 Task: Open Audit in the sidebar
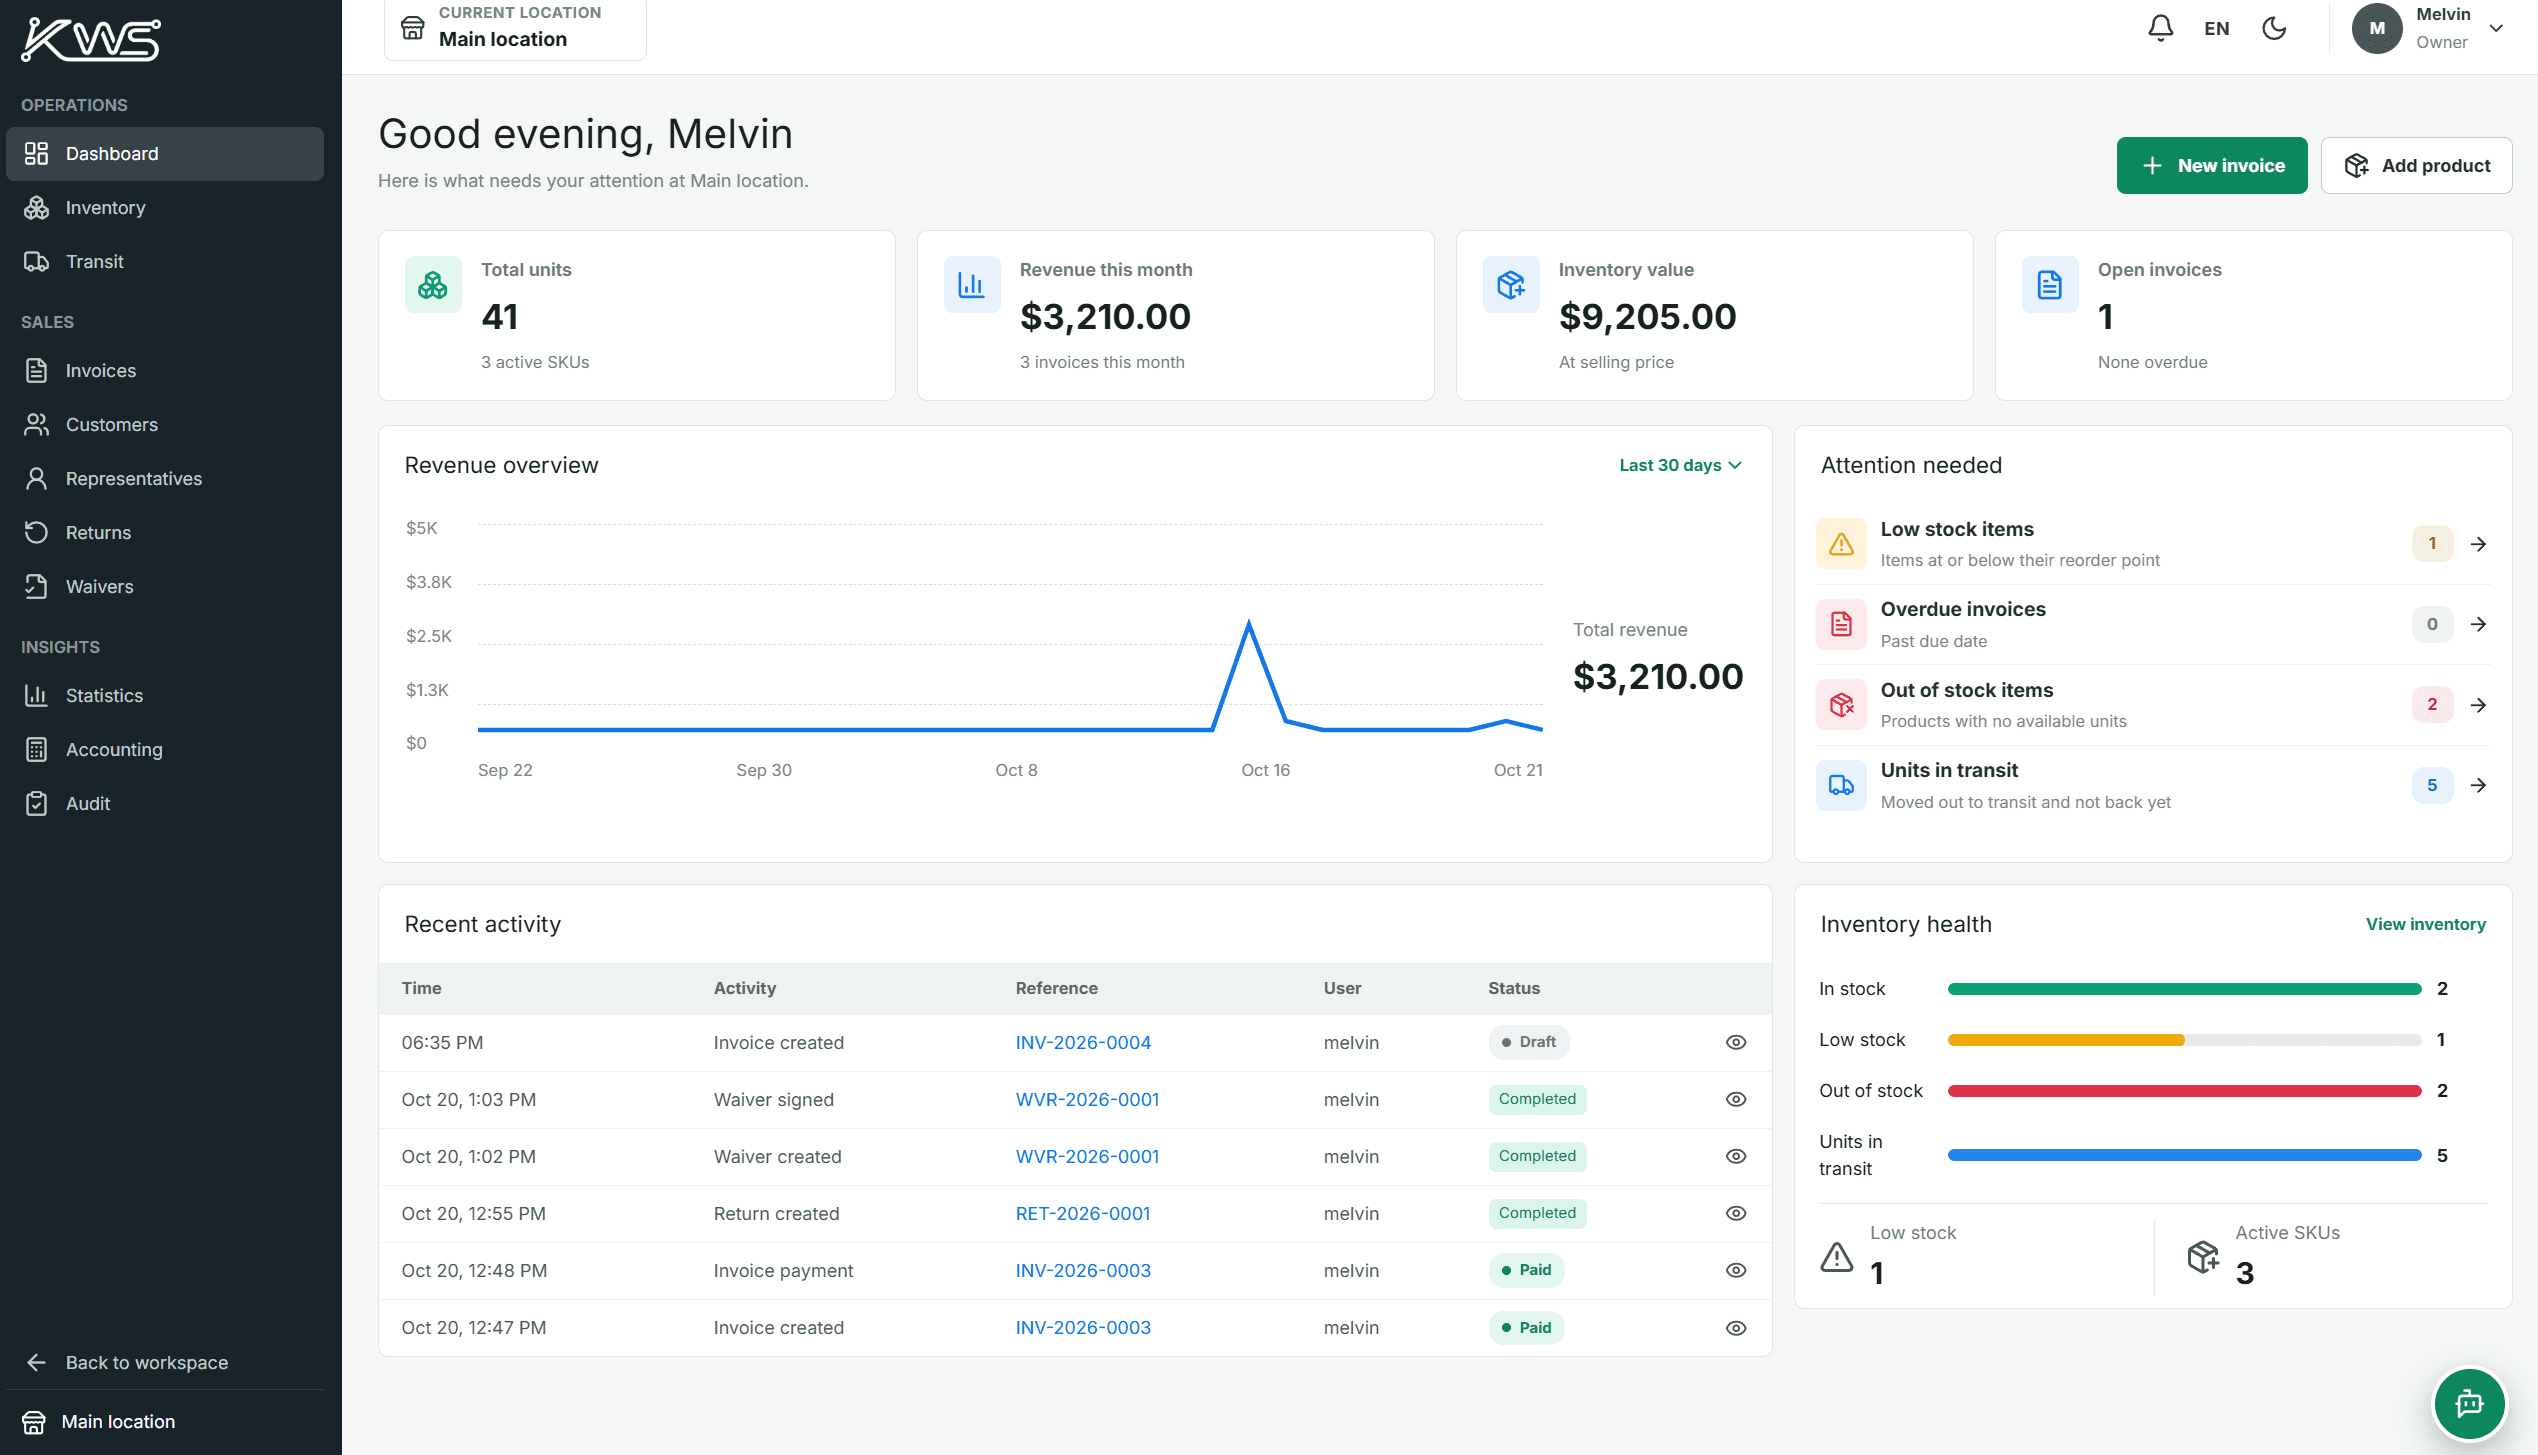pos(165,803)
